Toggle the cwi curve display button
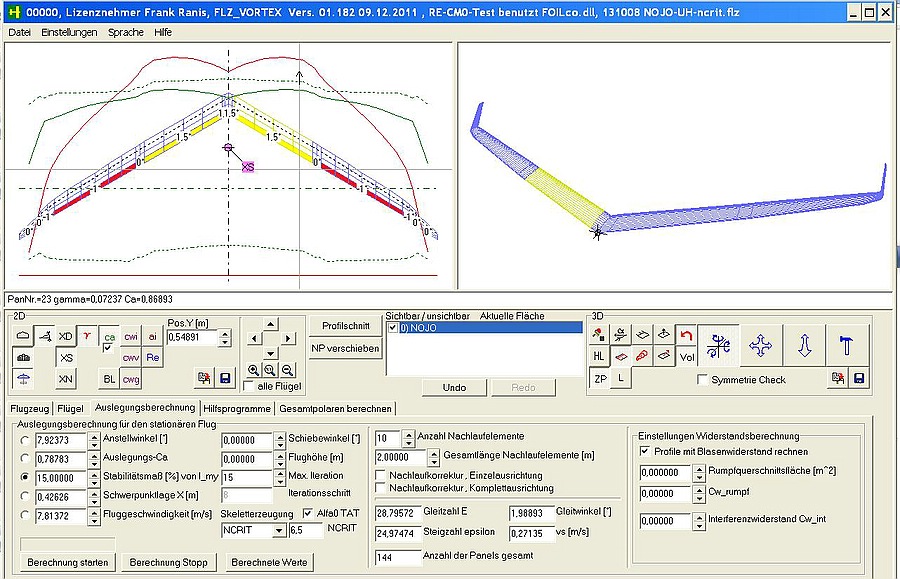Viewport: 900px width, 579px height. tap(131, 337)
